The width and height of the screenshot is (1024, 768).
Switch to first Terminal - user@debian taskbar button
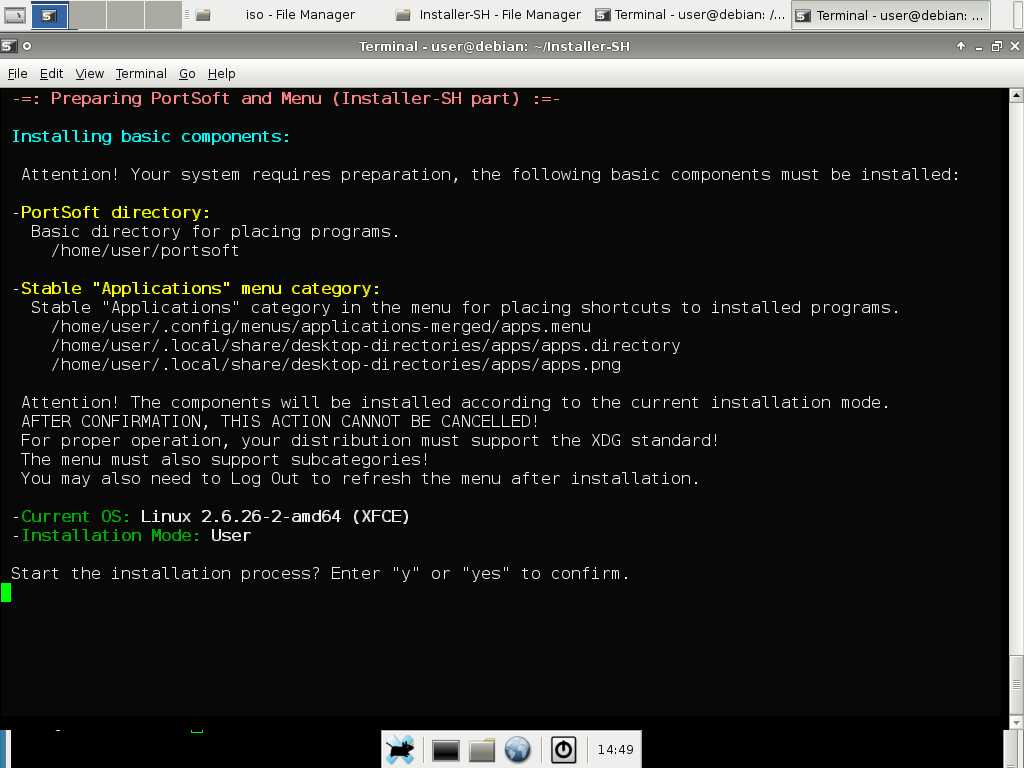point(690,15)
